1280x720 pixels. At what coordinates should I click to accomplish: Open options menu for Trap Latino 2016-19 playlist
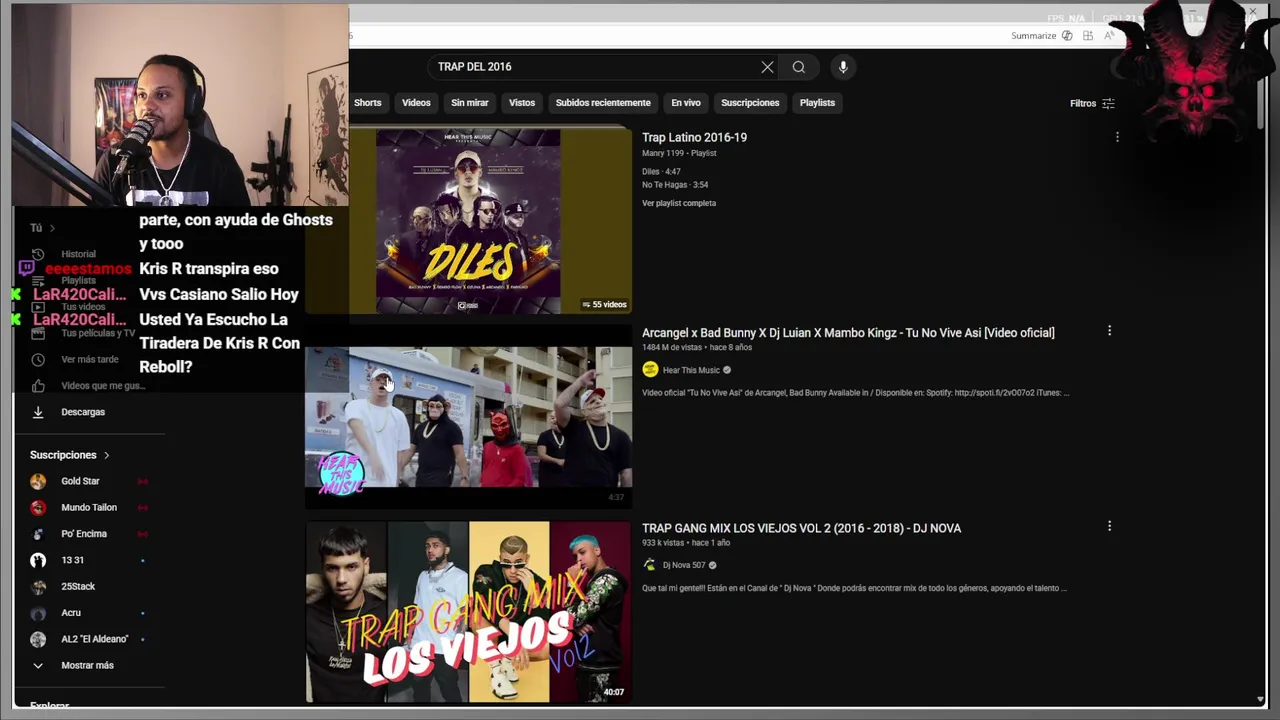1117,137
